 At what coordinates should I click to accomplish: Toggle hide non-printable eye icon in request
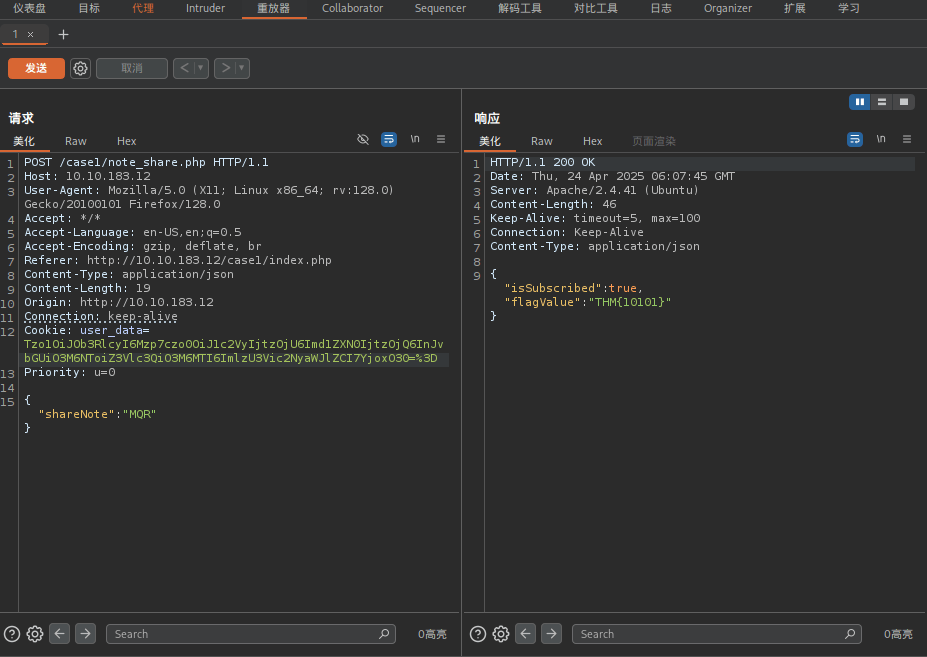pos(363,140)
